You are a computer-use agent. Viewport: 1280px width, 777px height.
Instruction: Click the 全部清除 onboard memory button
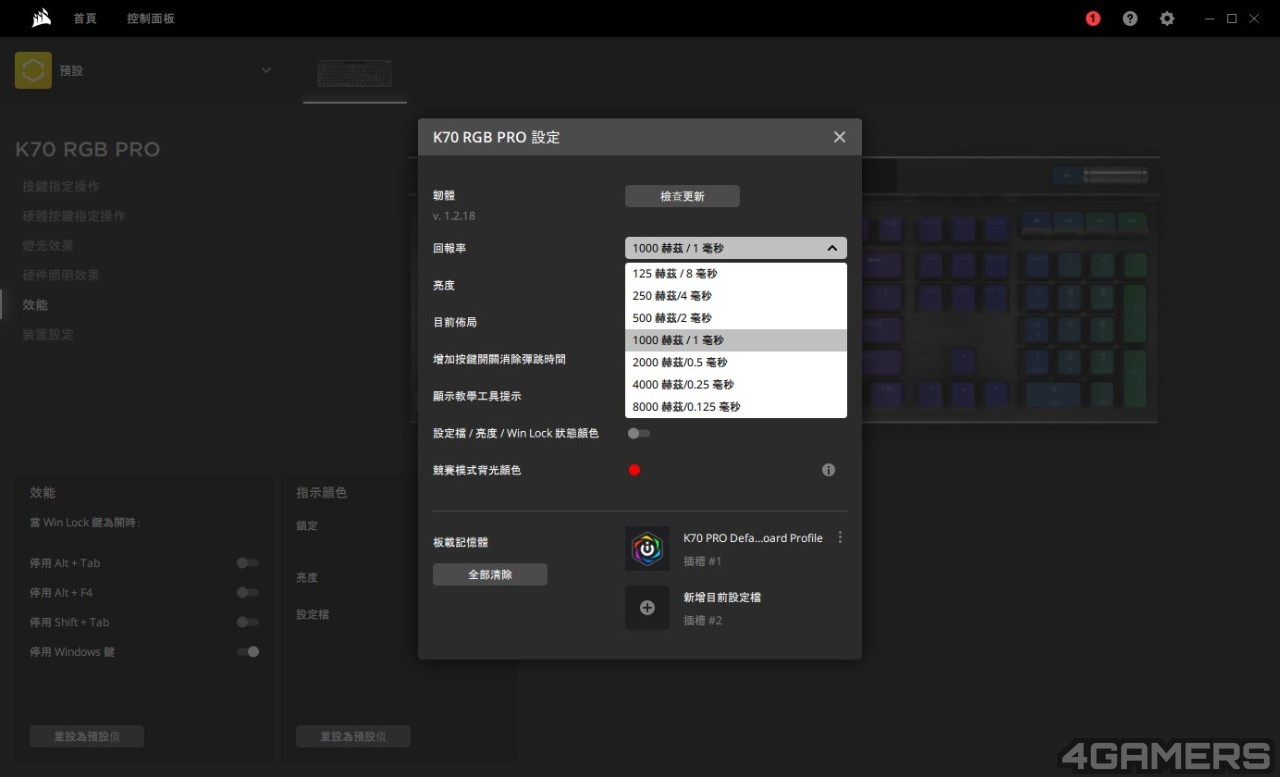coord(490,575)
